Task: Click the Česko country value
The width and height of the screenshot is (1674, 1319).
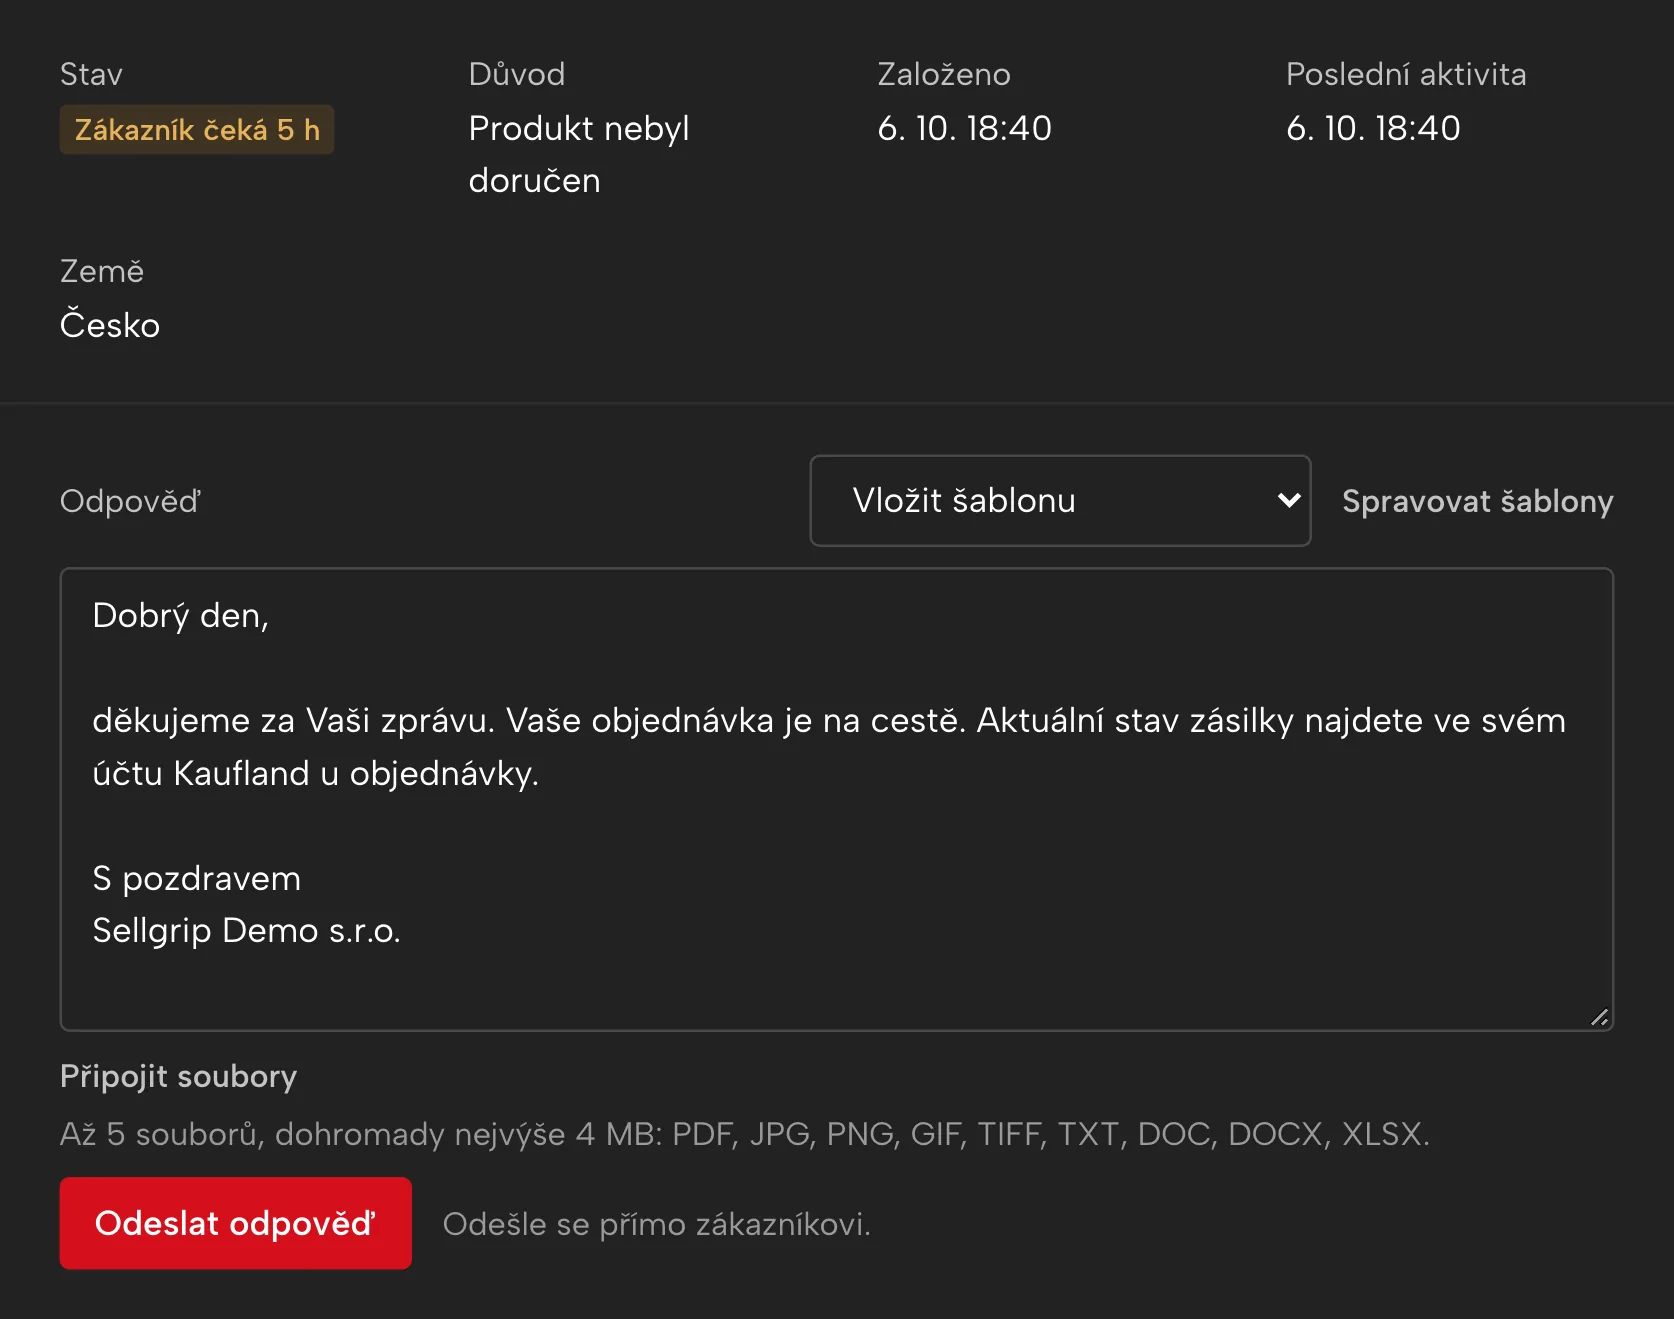Action: click(110, 325)
